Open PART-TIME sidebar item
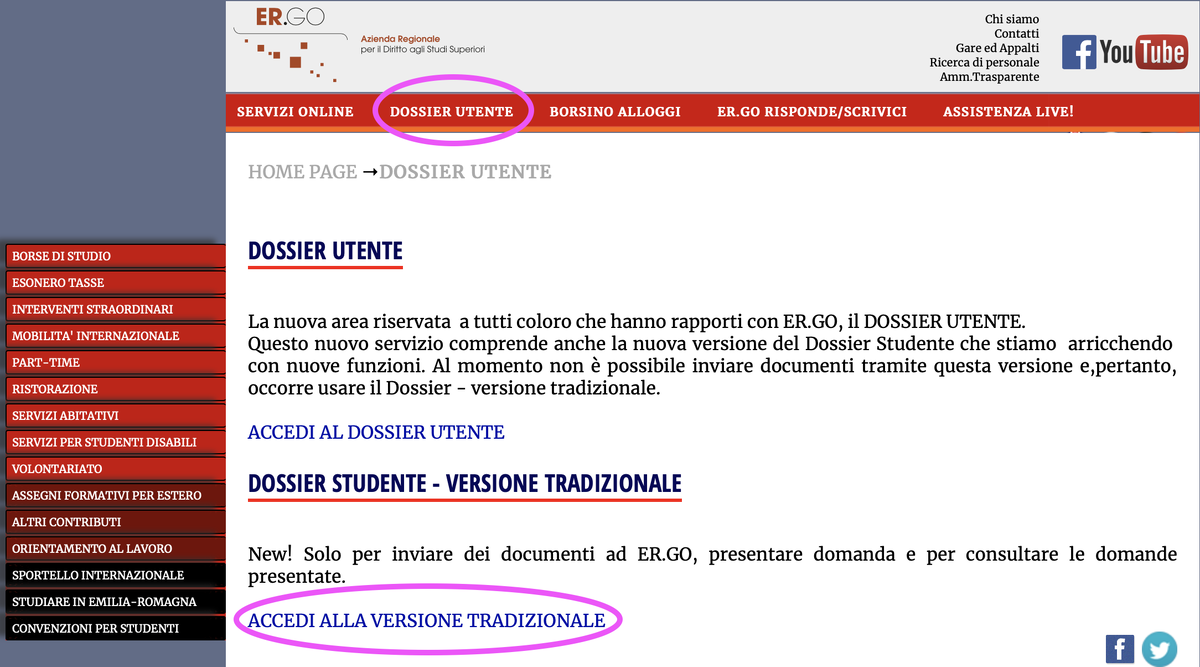Screen dimensions: 1200x667 click(x=115, y=363)
